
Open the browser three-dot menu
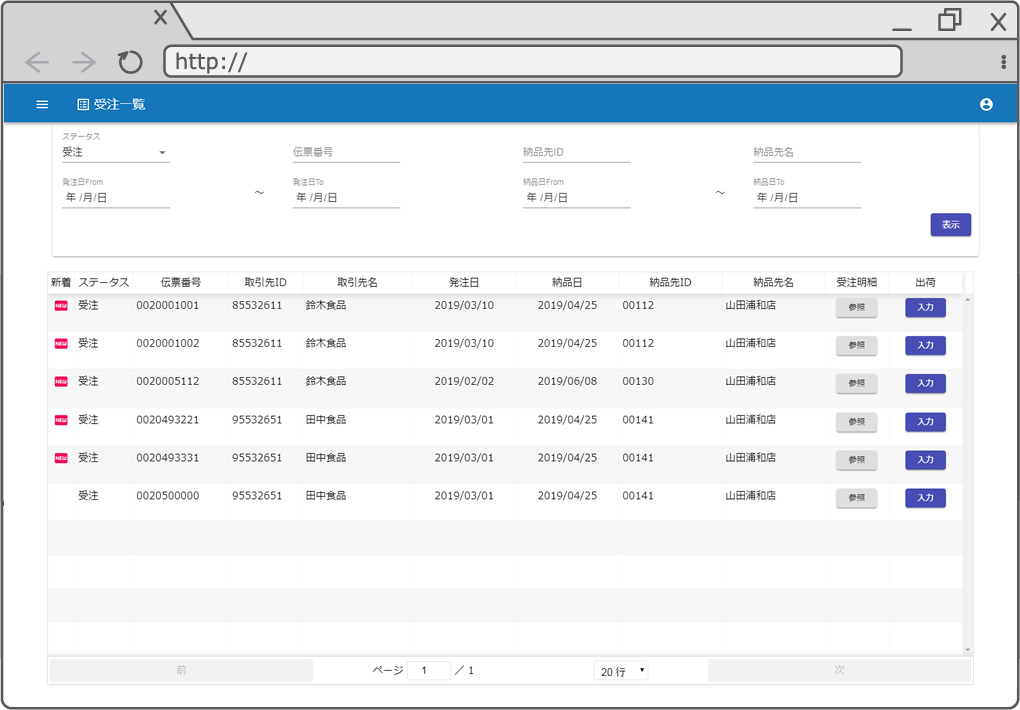[1003, 61]
